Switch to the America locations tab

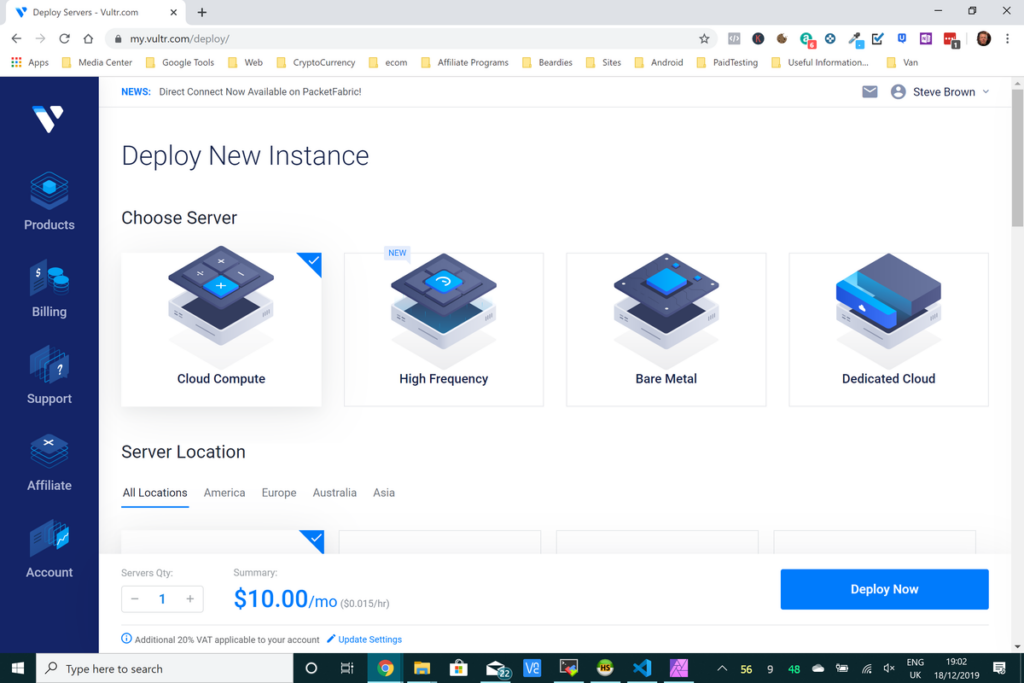tap(225, 493)
